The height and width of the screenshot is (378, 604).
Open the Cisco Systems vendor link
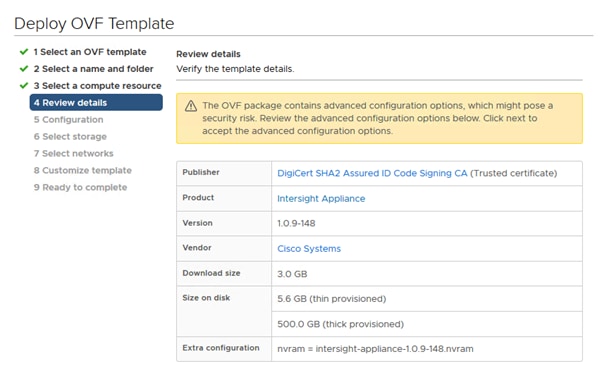pos(309,249)
